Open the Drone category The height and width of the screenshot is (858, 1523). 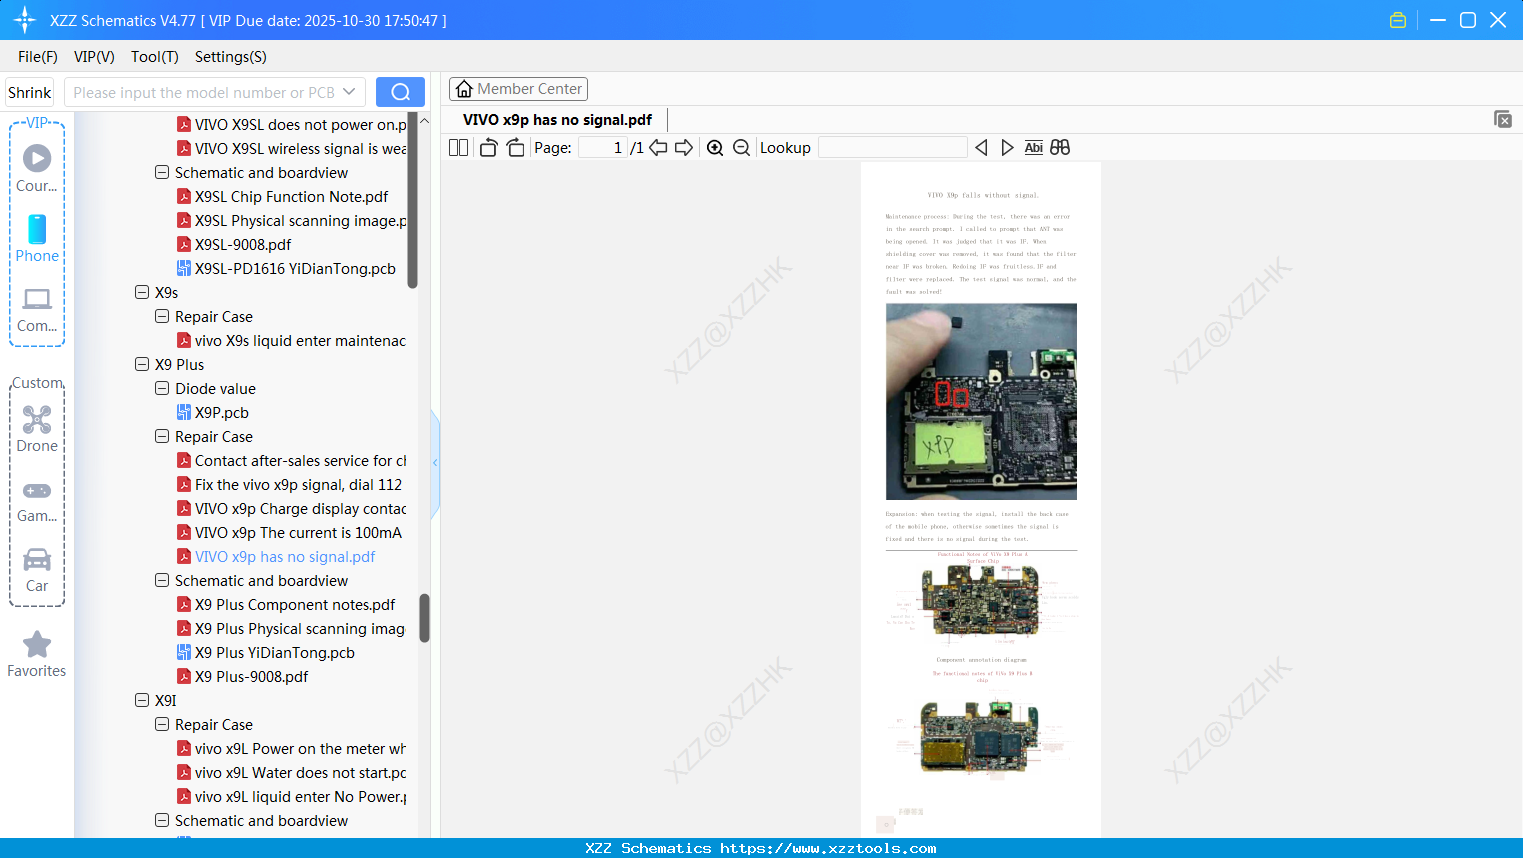[x=37, y=429]
